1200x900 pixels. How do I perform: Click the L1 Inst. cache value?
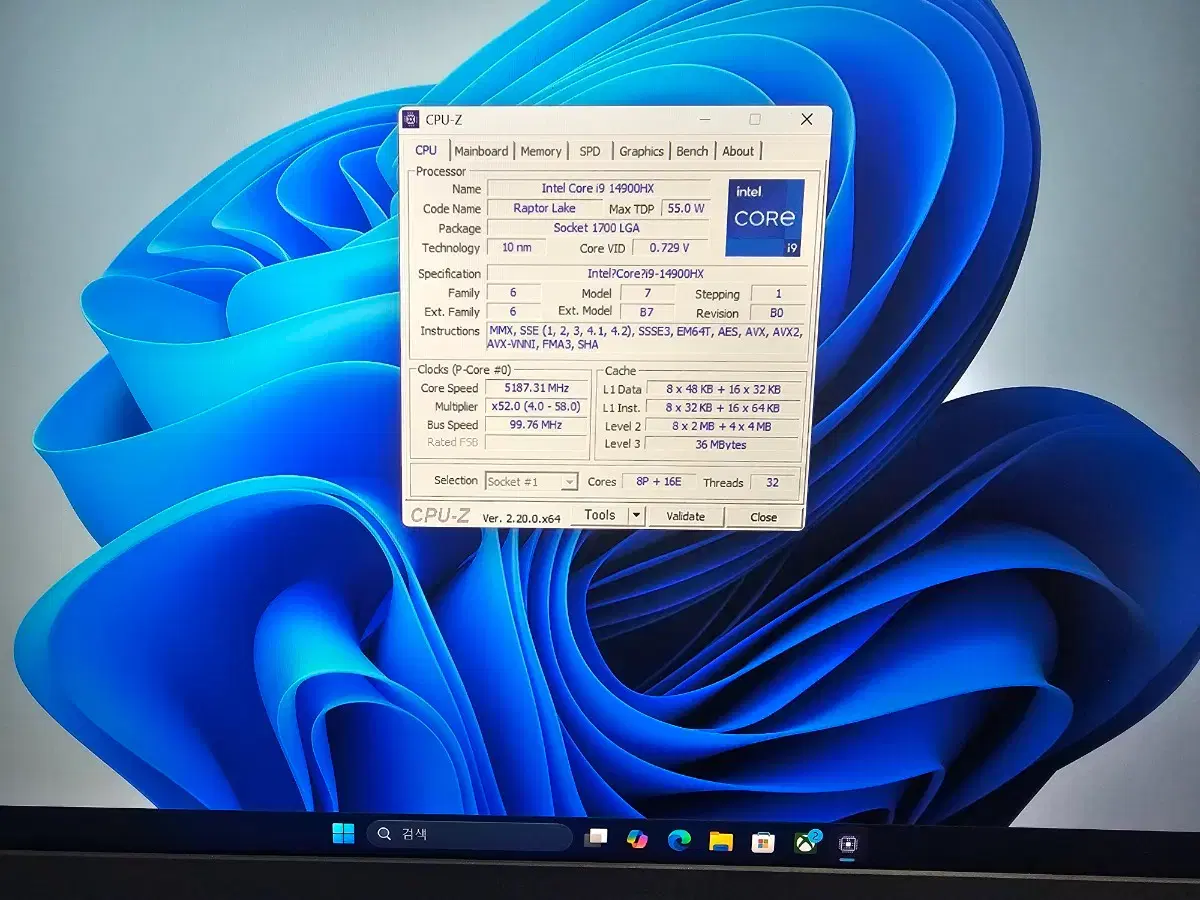tap(722, 408)
